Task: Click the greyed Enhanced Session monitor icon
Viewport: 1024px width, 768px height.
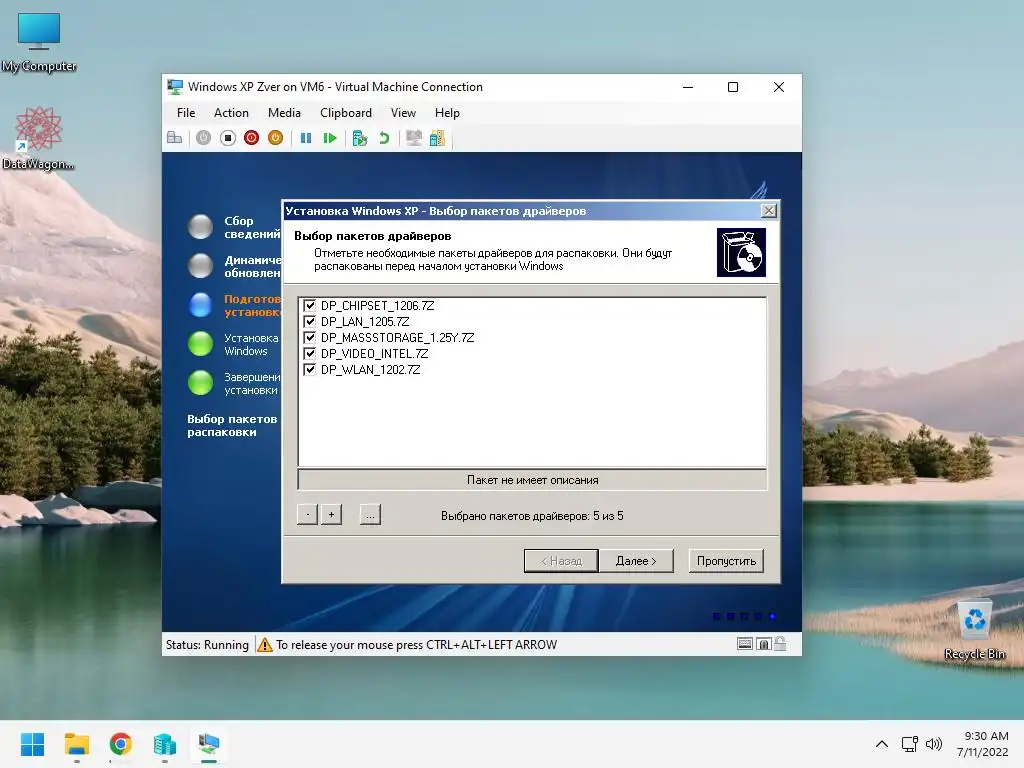Action: (x=414, y=138)
